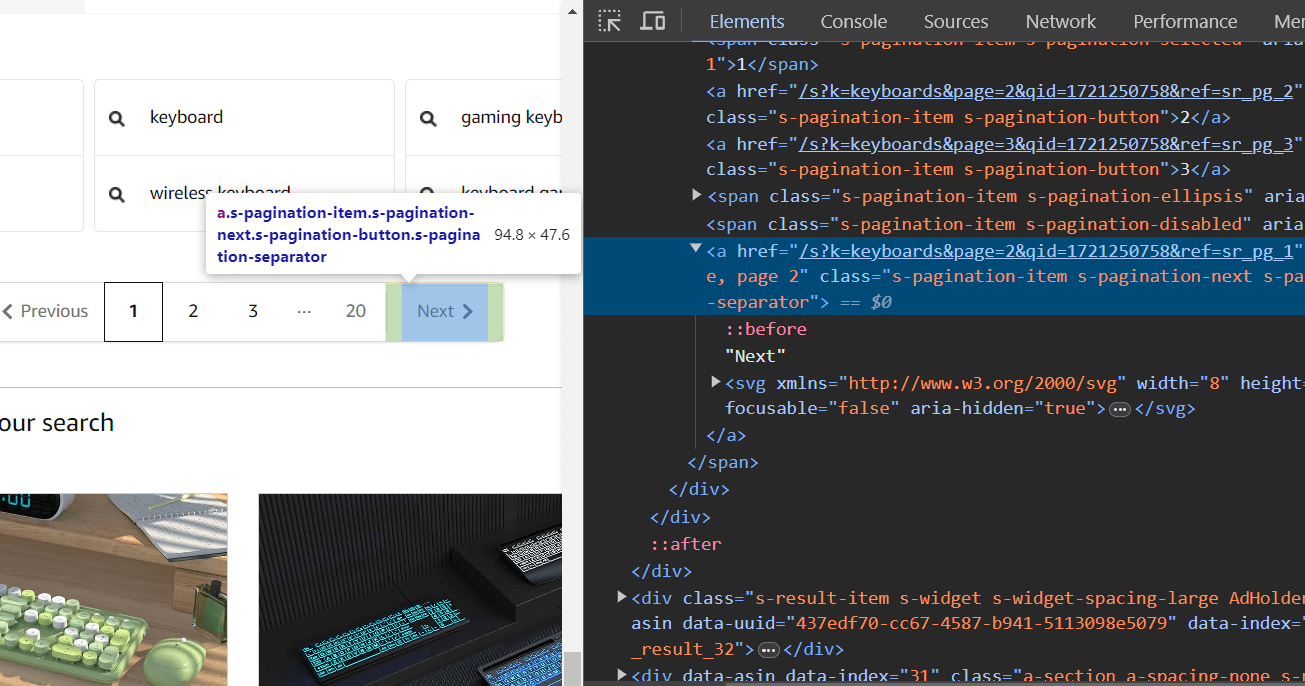
Task: Click the ellipsis badge inside the svg element
Action: point(1120,409)
